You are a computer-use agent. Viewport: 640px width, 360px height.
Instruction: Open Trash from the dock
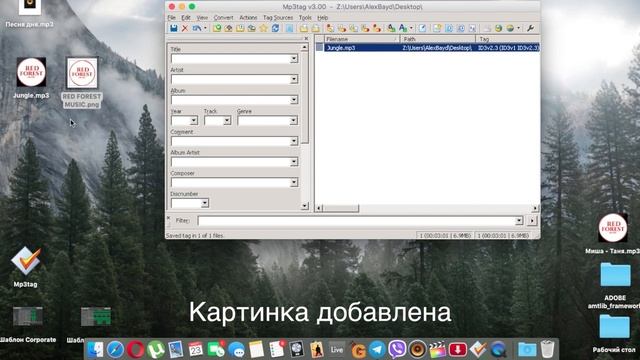pos(547,350)
